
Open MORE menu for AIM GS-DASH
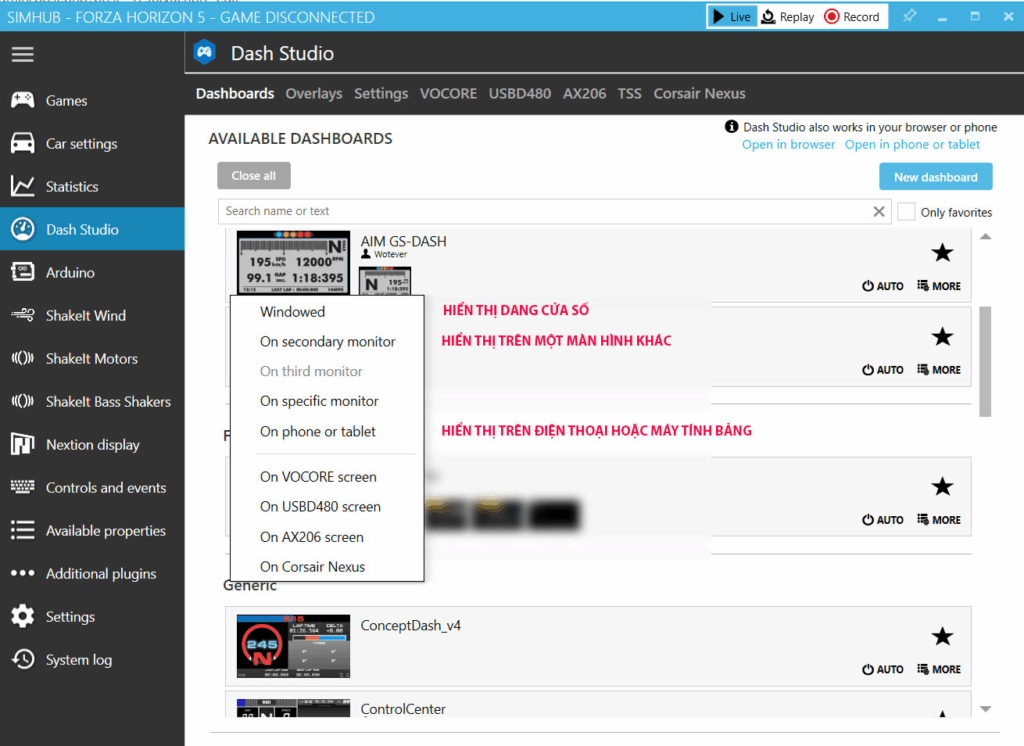coord(939,286)
